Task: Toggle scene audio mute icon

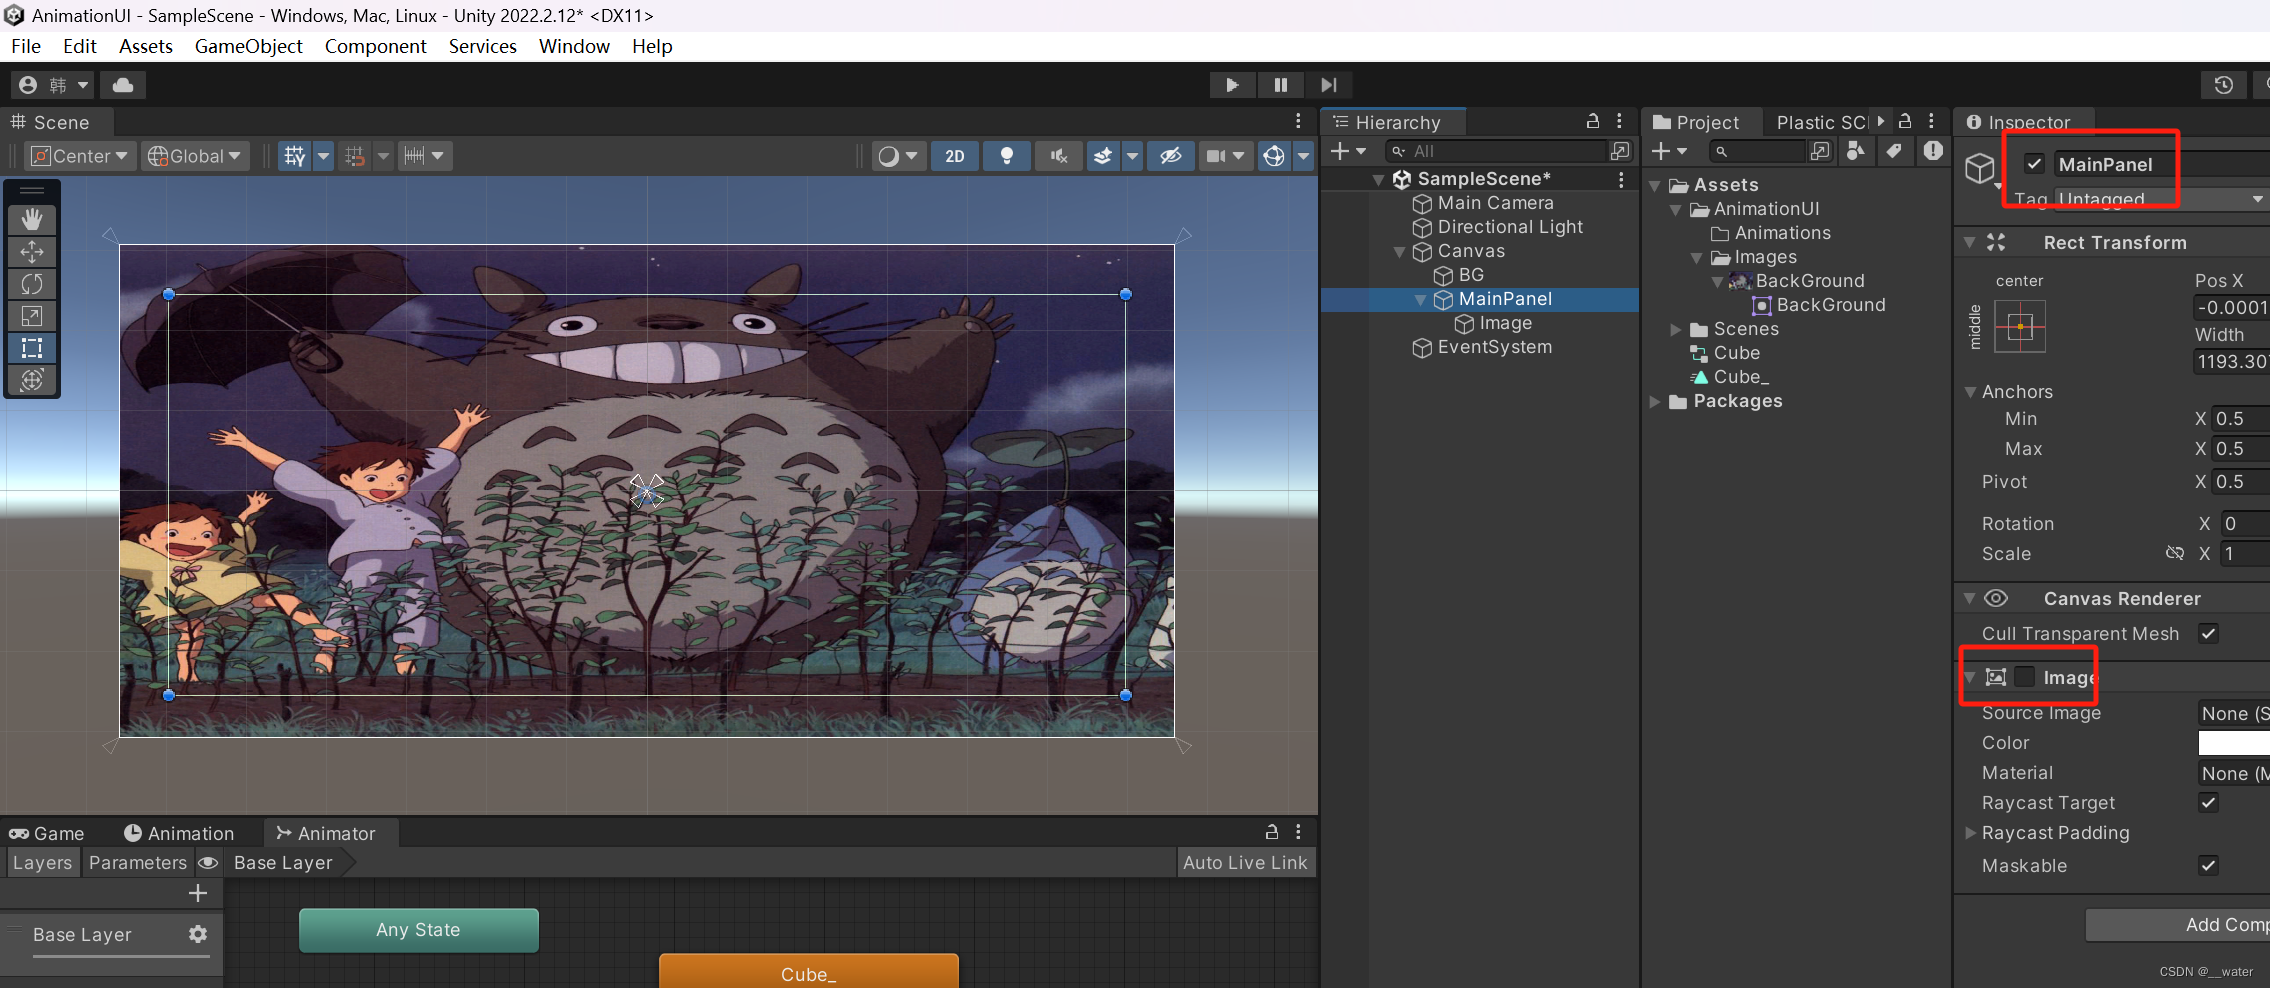Action: [1059, 156]
